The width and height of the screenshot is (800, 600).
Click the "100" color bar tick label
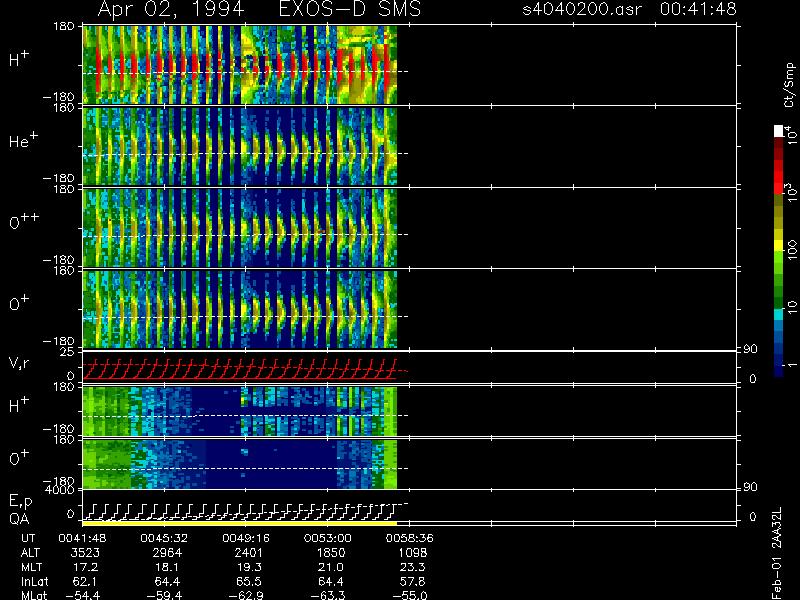click(x=791, y=249)
